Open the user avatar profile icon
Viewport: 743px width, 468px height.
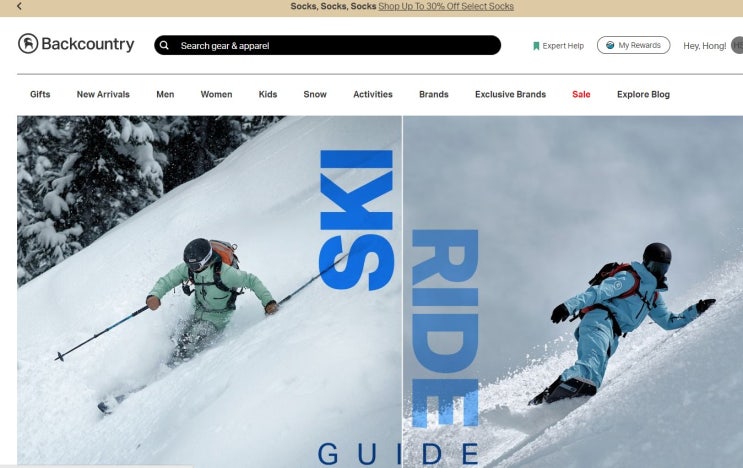coord(737,45)
